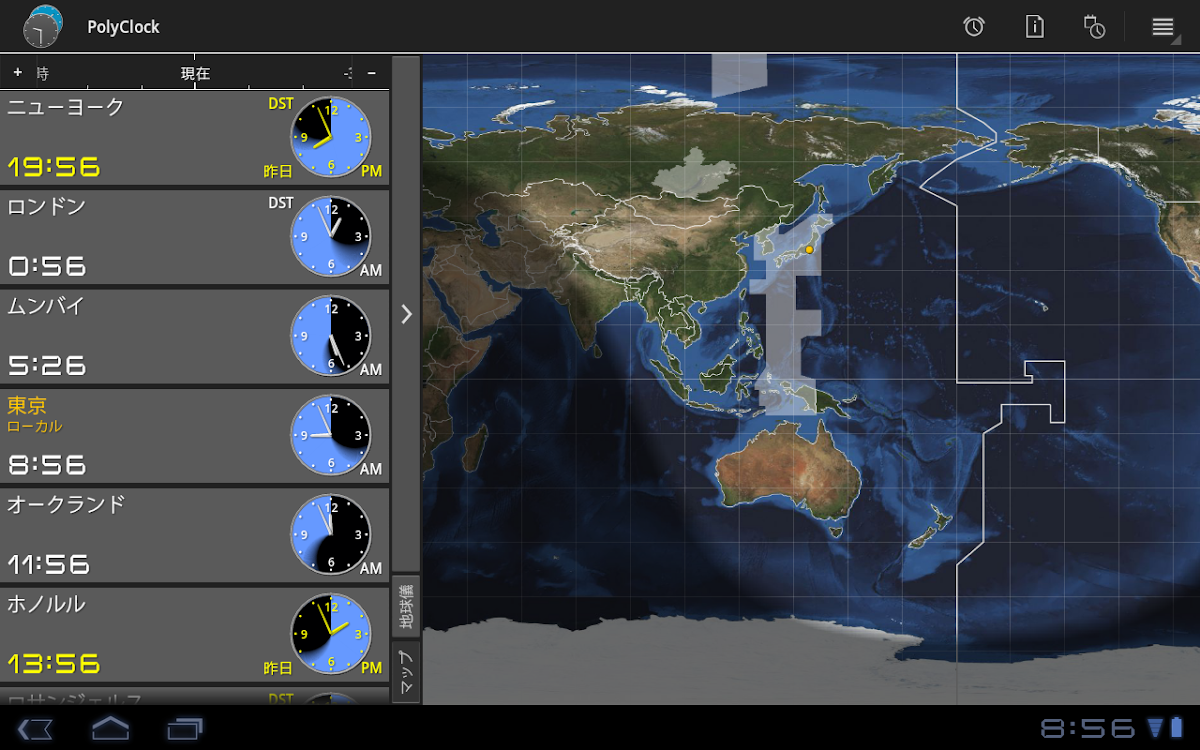The width and height of the screenshot is (1200, 750).
Task: Switch to the 地球儀 globe tab
Action: 406,606
